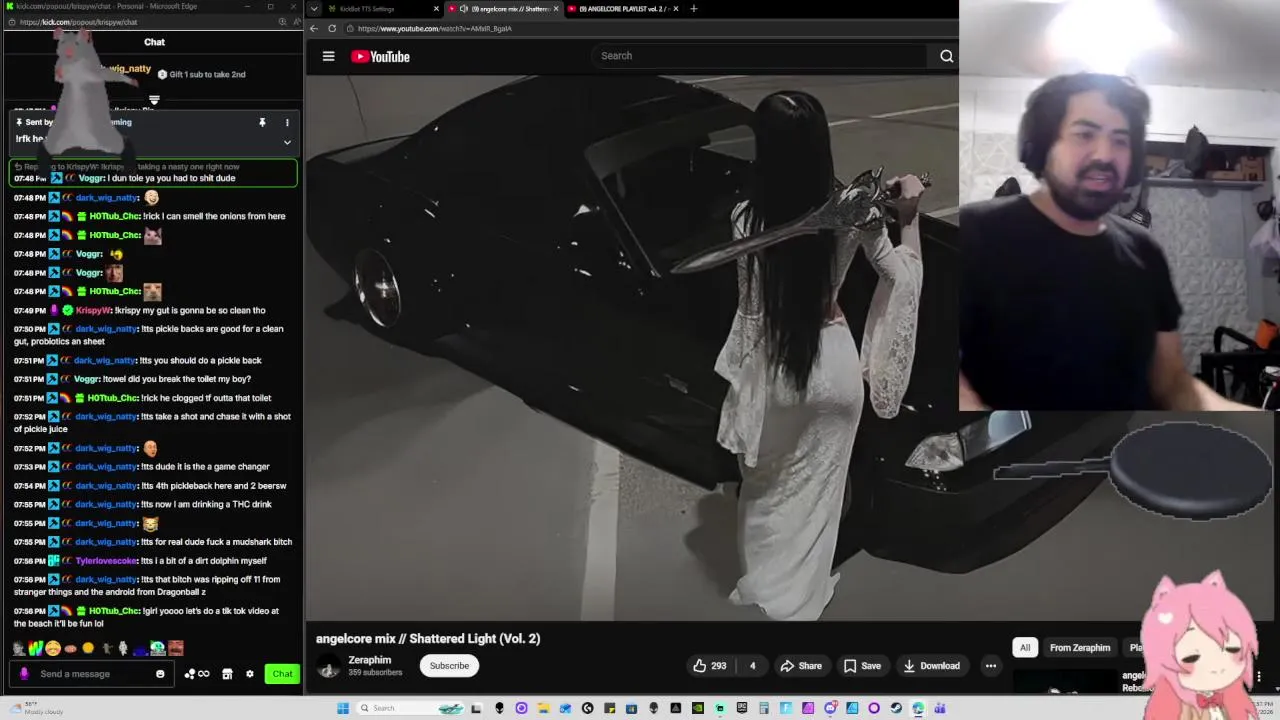The width and height of the screenshot is (1280, 720).
Task: Click the Tylerlovescoke username in chat
Action: pyautogui.click(x=106, y=561)
